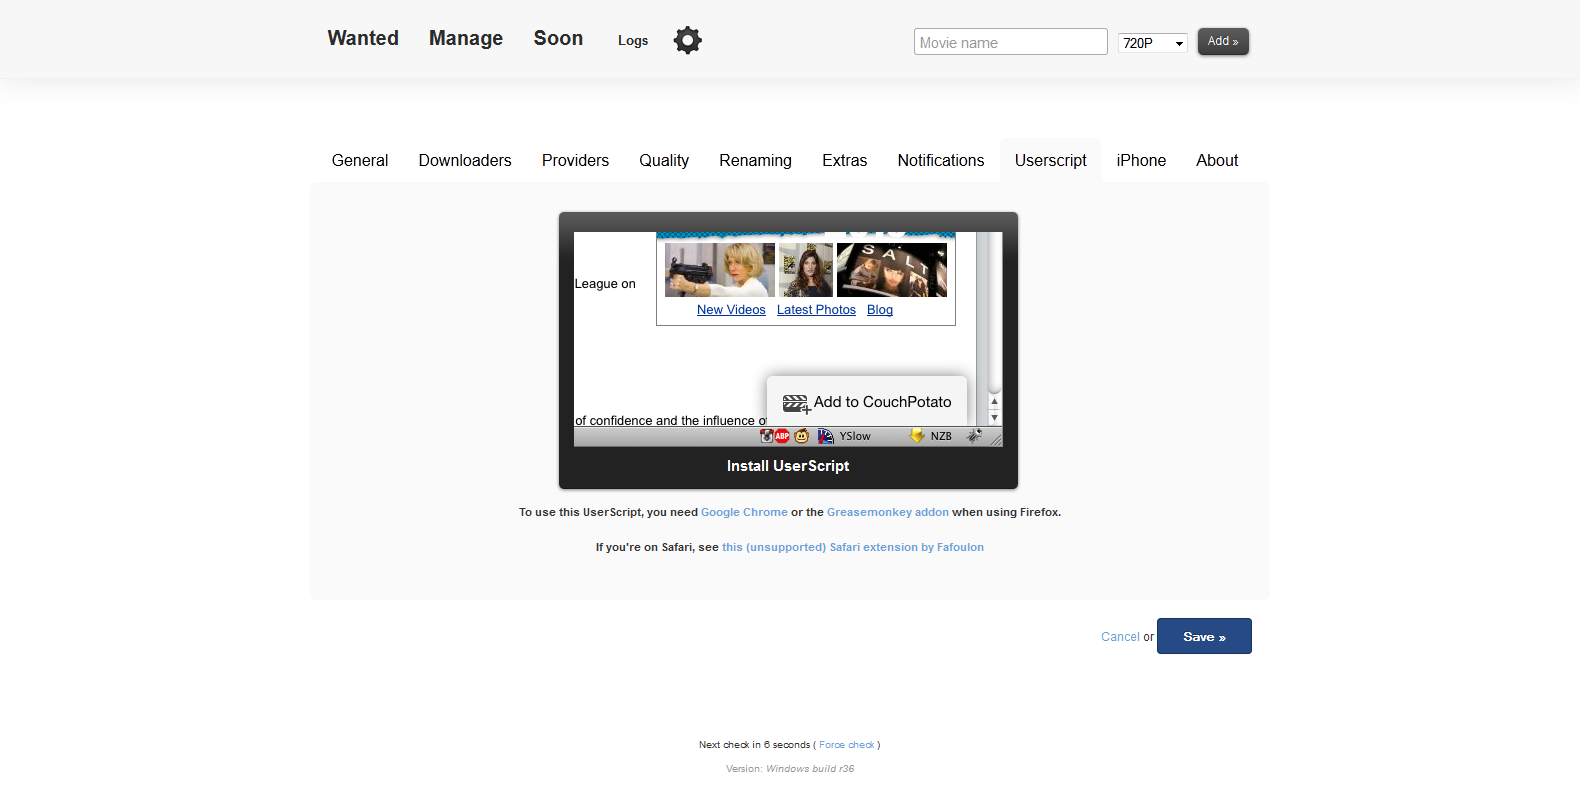Click the dark-haired woman thumbnail
This screenshot has width=1580, height=792.
806,270
